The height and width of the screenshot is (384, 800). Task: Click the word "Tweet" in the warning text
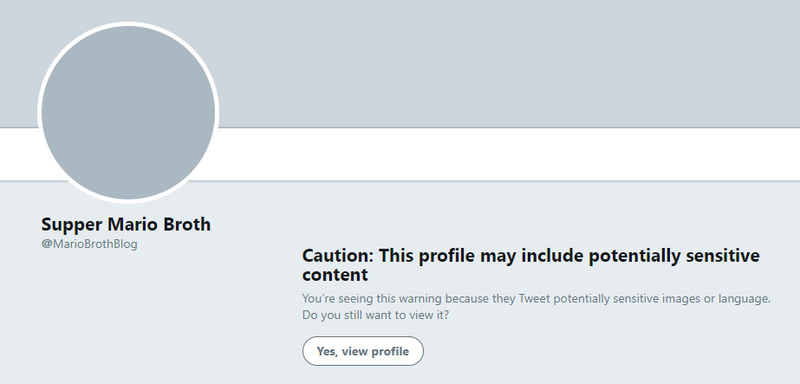[534, 299]
